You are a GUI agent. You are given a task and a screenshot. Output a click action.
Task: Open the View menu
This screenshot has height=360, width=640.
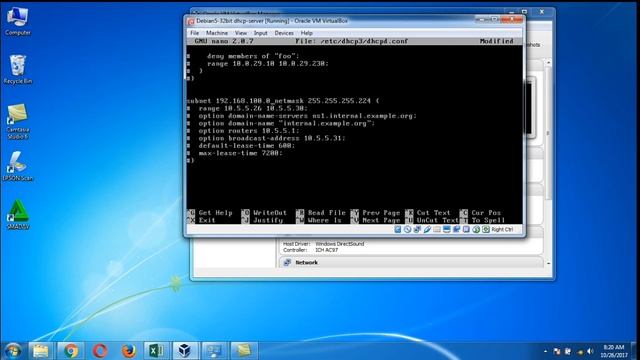point(241,33)
